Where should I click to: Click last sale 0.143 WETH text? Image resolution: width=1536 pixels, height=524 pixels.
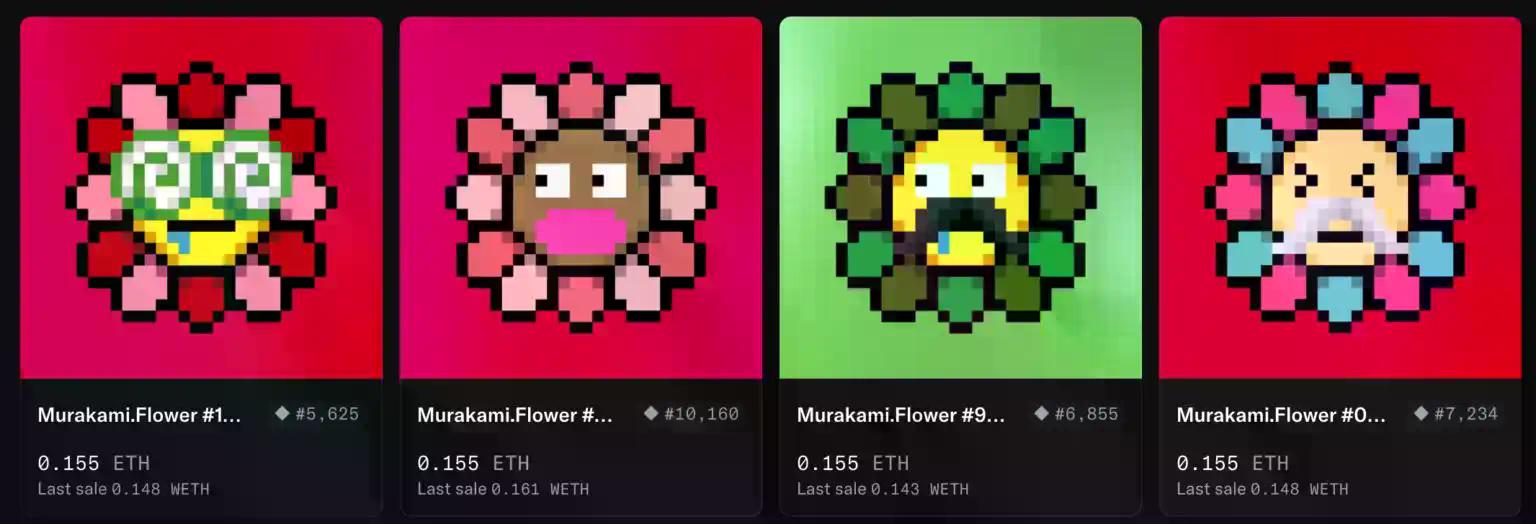click(883, 489)
